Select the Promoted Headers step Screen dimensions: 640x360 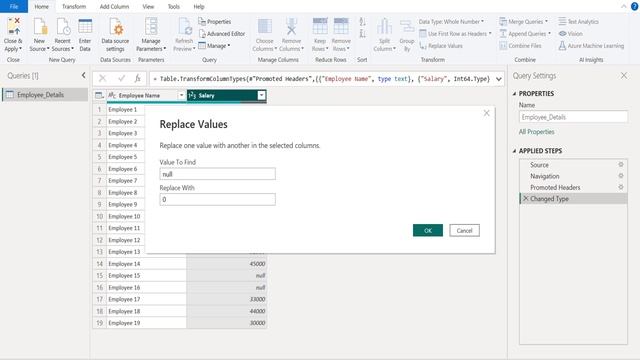[x=573, y=187]
